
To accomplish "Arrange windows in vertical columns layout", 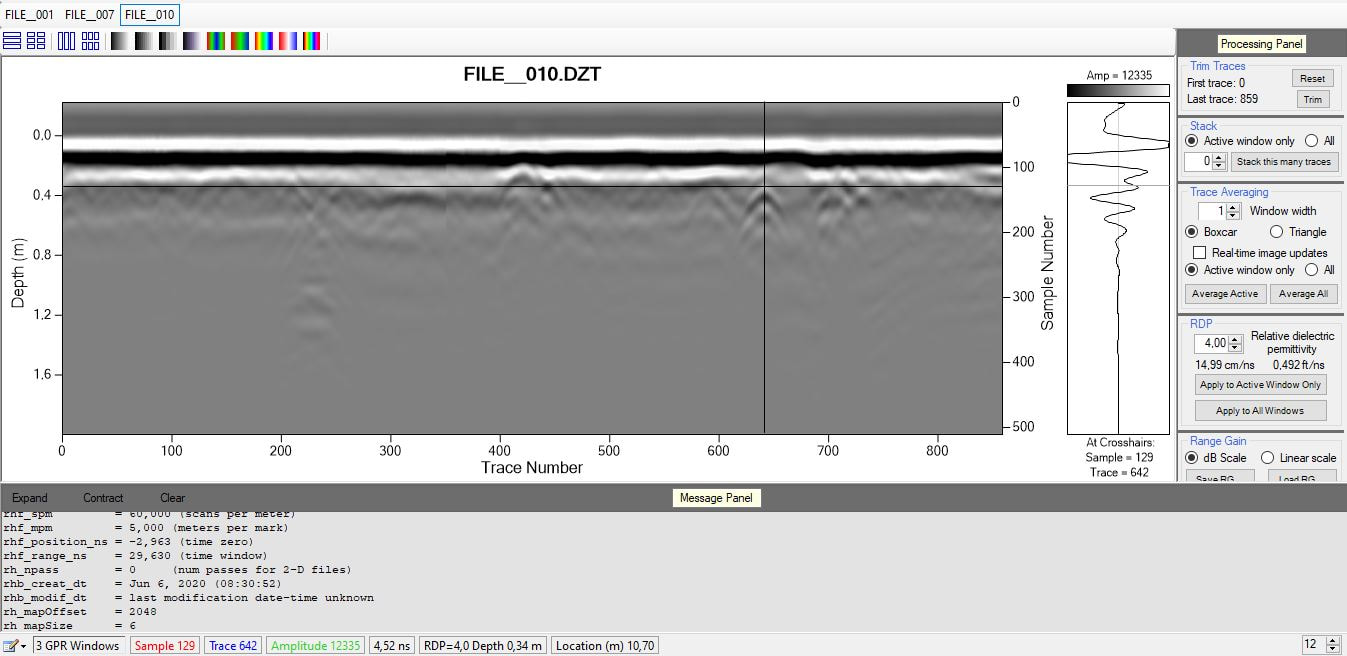I will [x=66, y=41].
